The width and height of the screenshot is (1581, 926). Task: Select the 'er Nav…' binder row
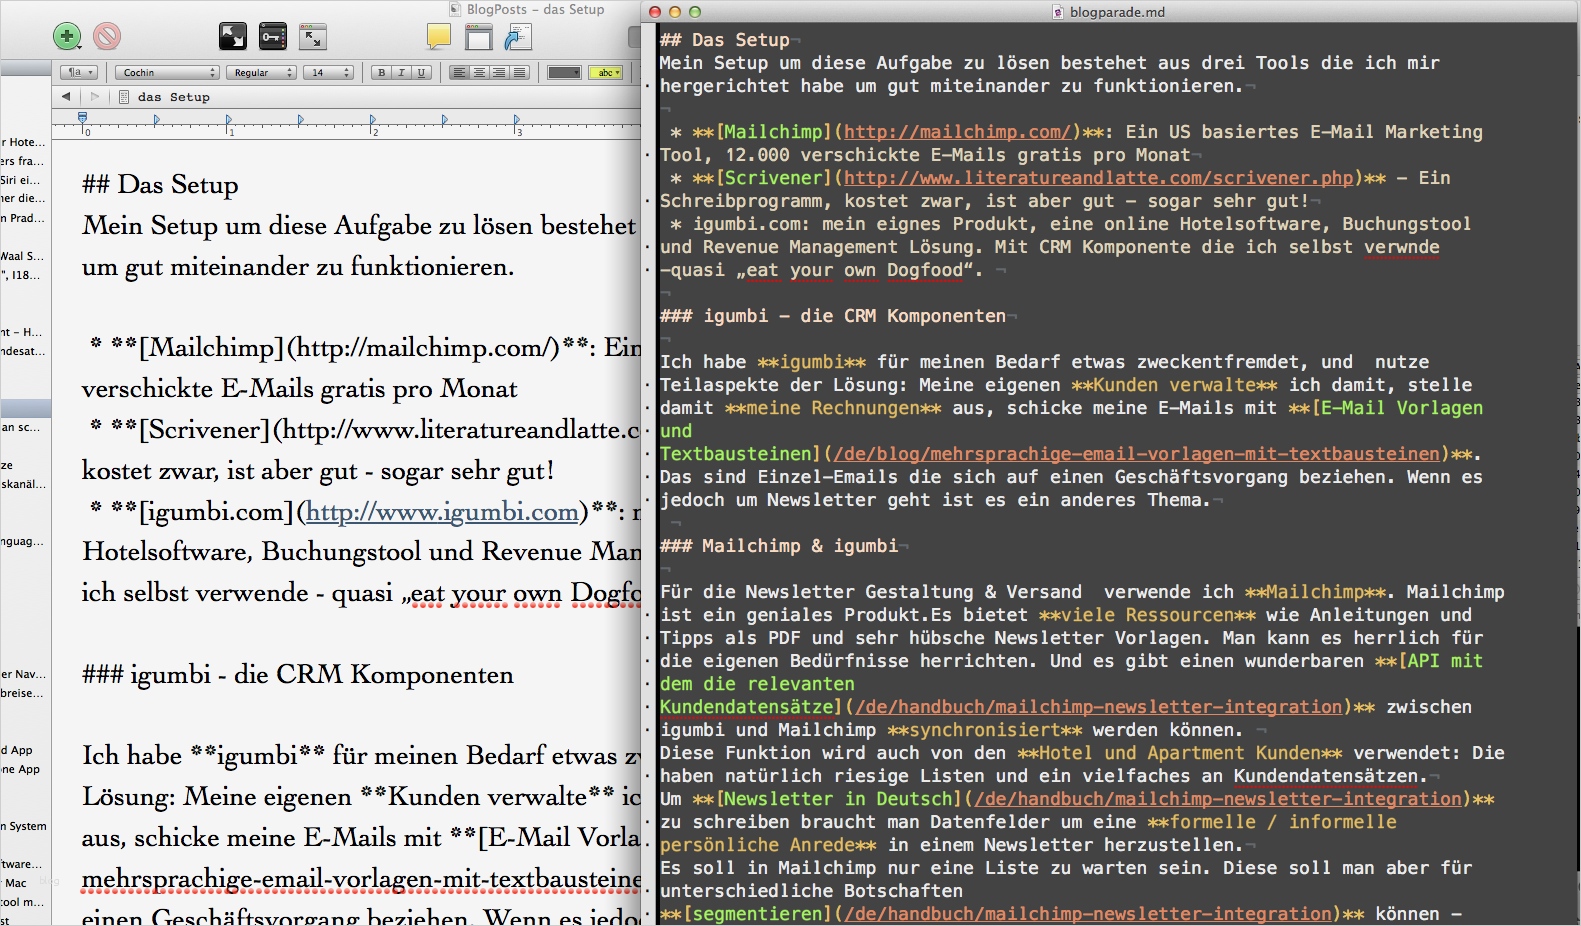point(22,674)
